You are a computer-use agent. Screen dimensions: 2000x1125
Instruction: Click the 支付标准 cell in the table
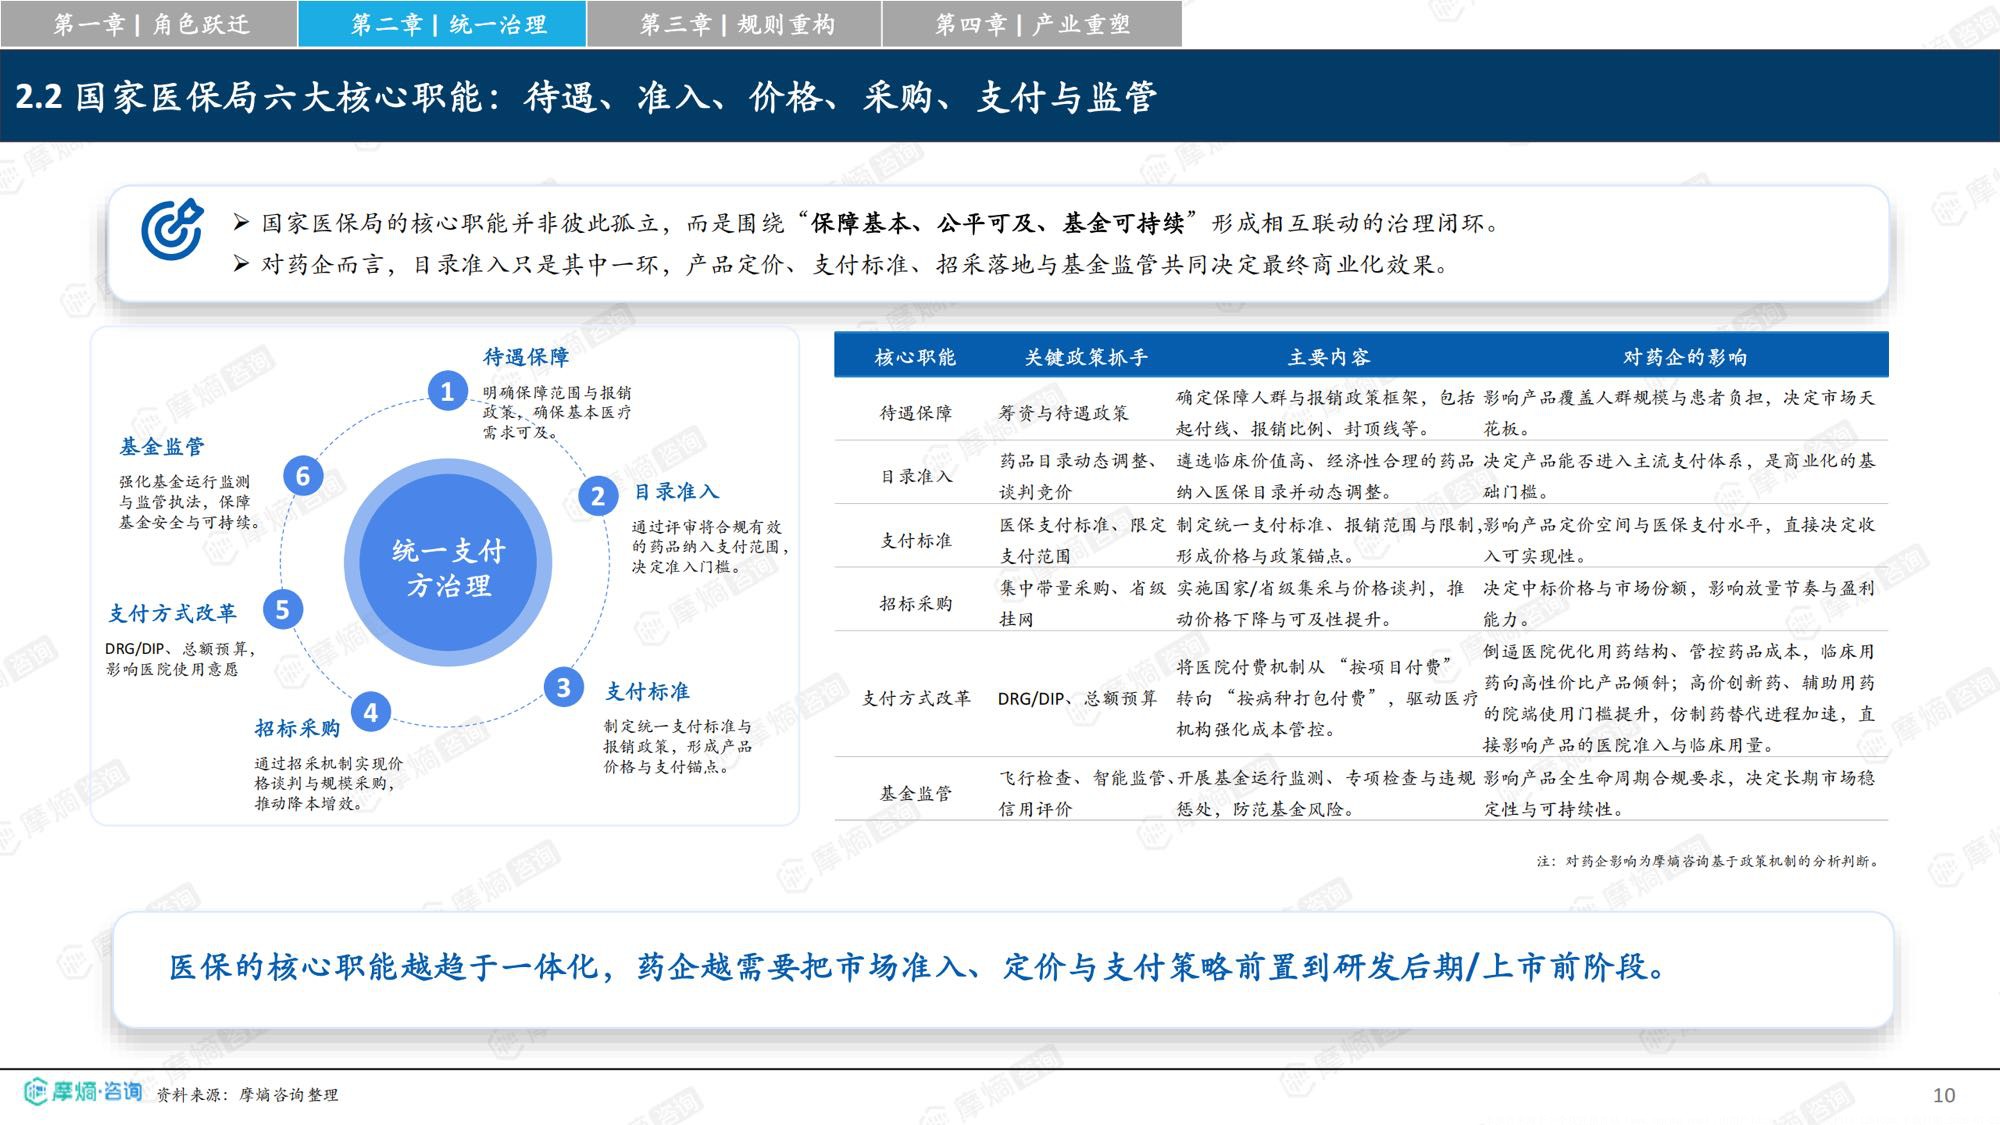pyautogui.click(x=915, y=540)
